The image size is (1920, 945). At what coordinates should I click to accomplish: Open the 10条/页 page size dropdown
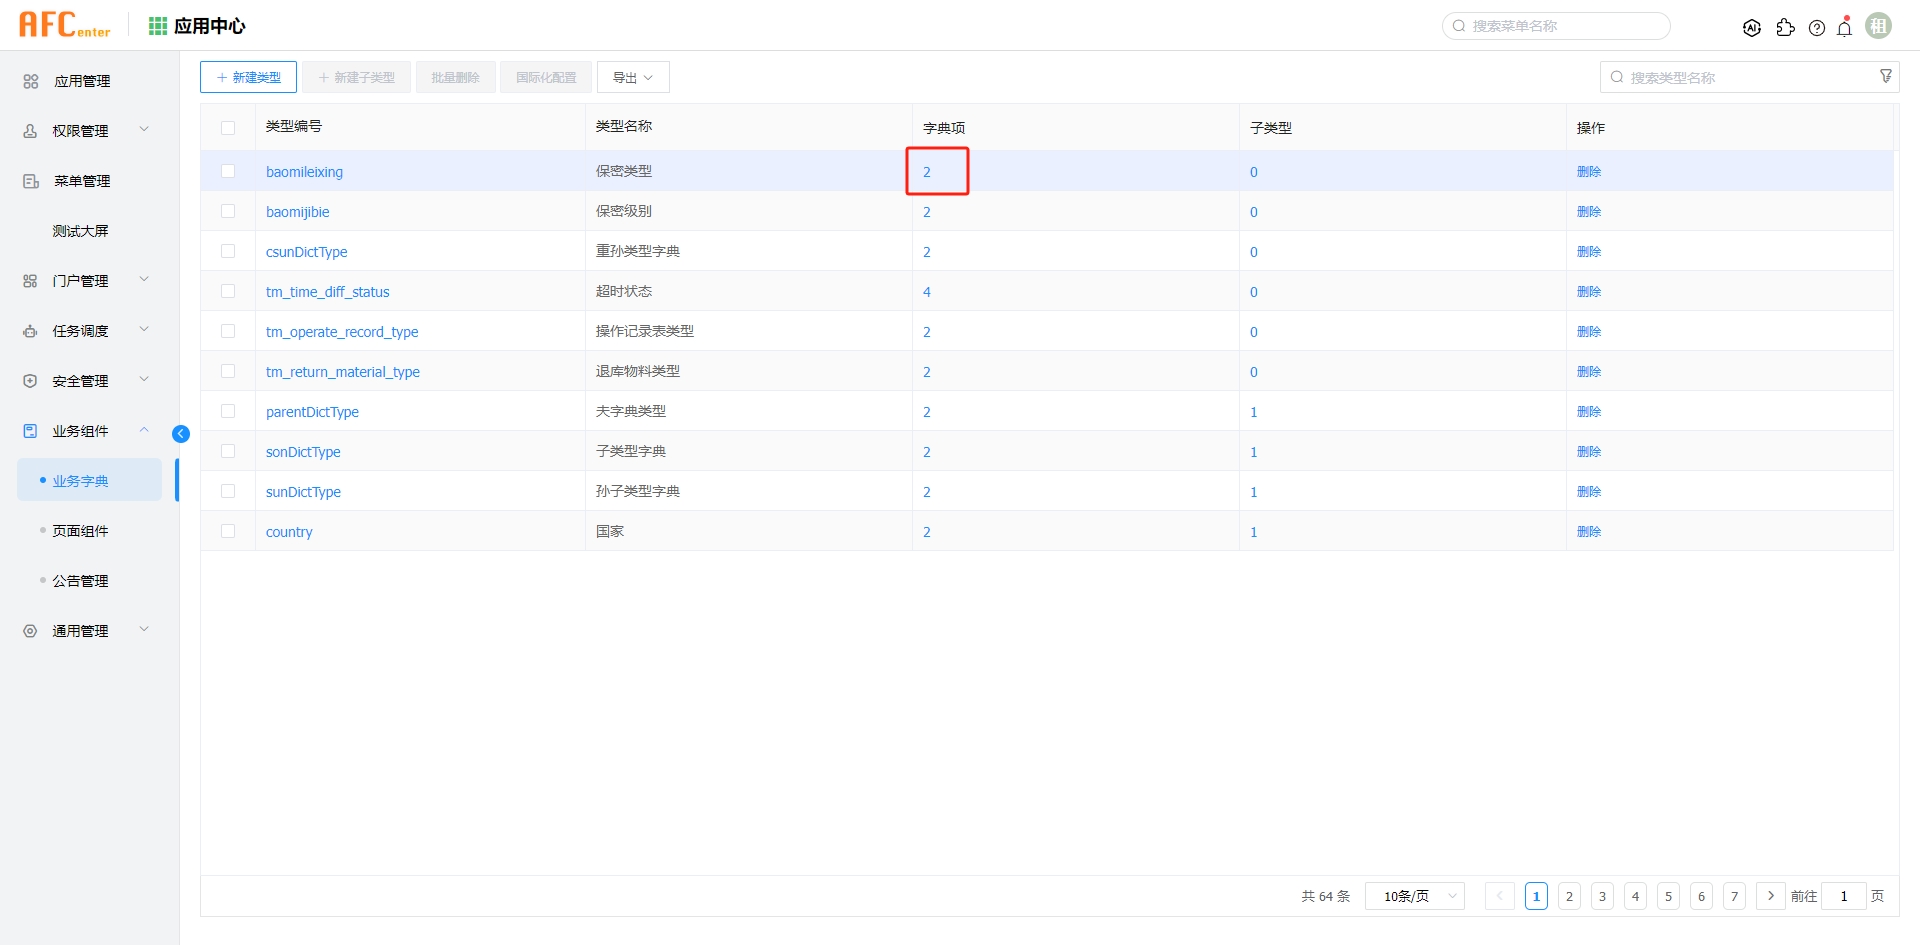point(1414,896)
